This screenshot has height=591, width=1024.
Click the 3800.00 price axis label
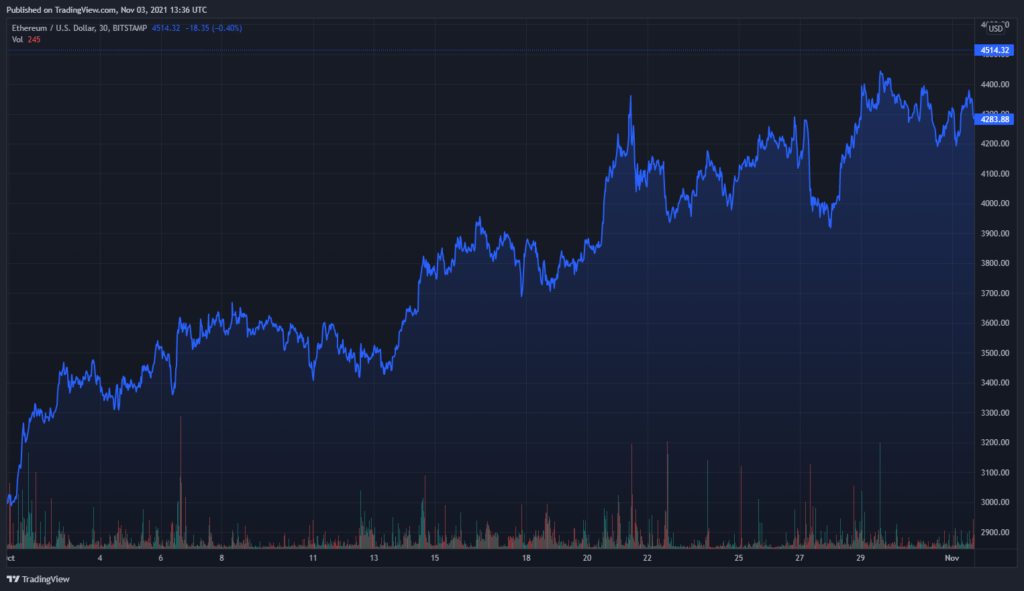click(x=995, y=263)
